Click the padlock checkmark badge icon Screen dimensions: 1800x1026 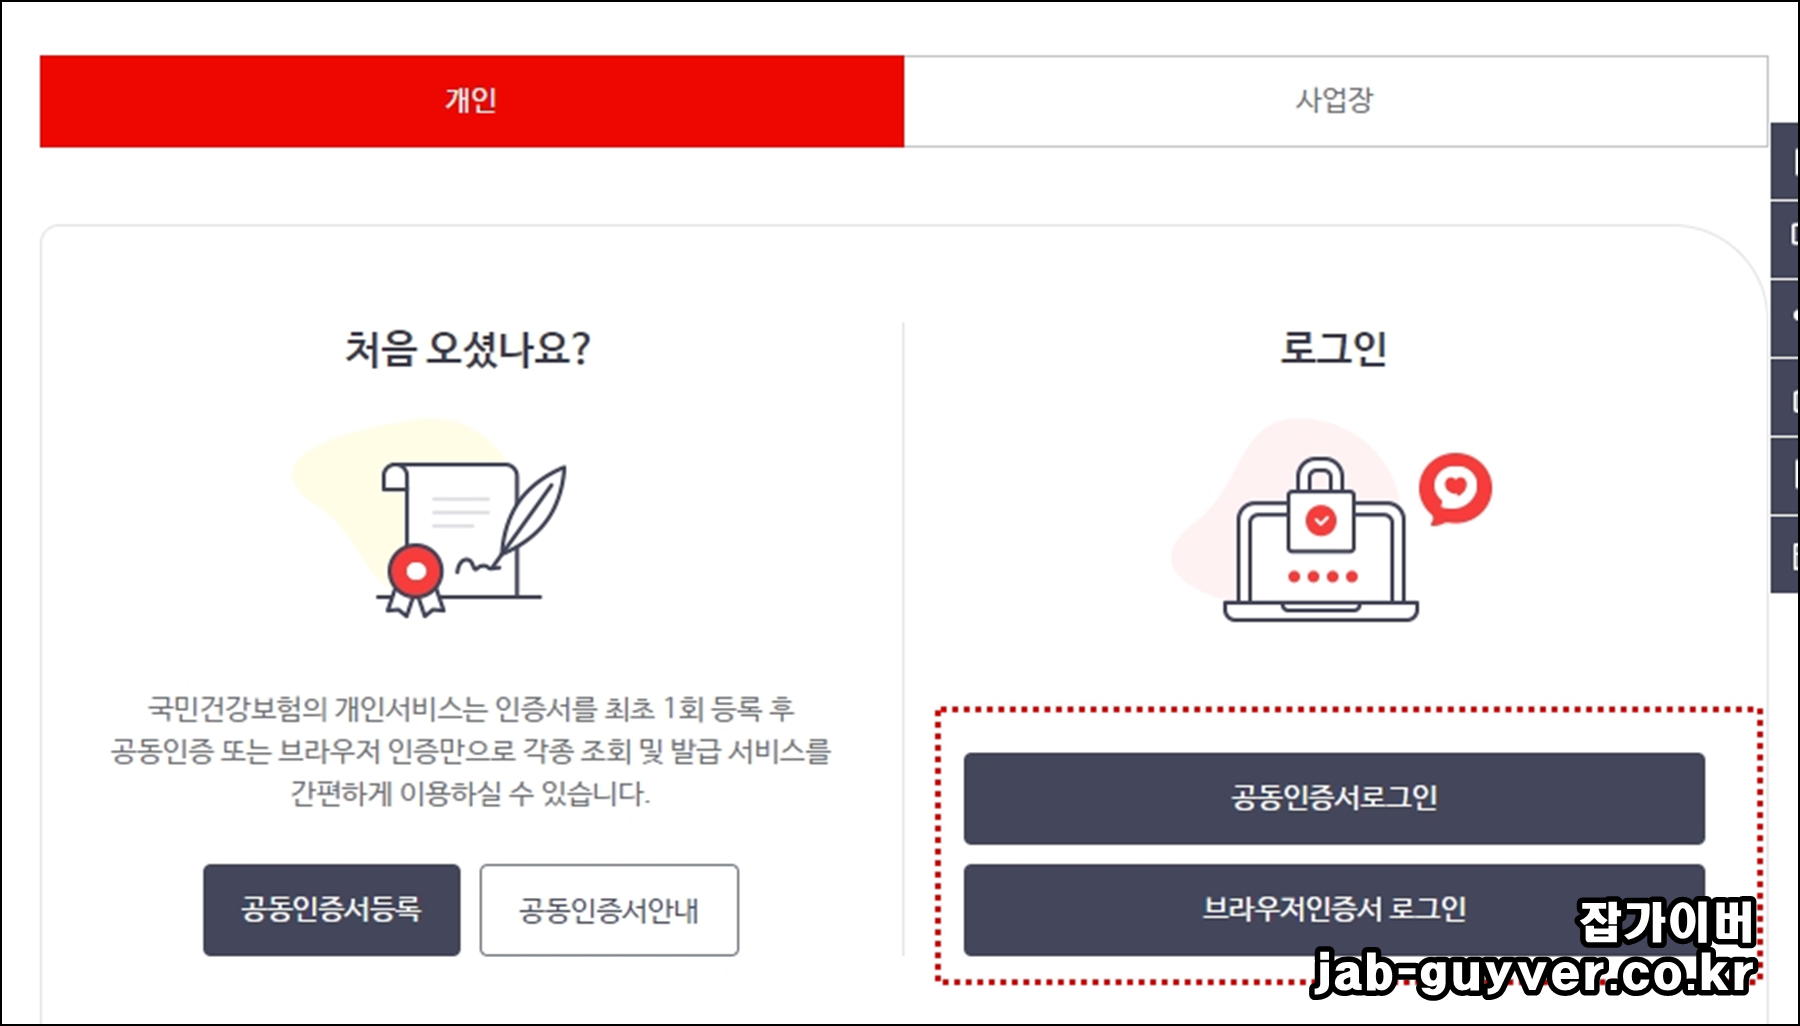click(1321, 520)
